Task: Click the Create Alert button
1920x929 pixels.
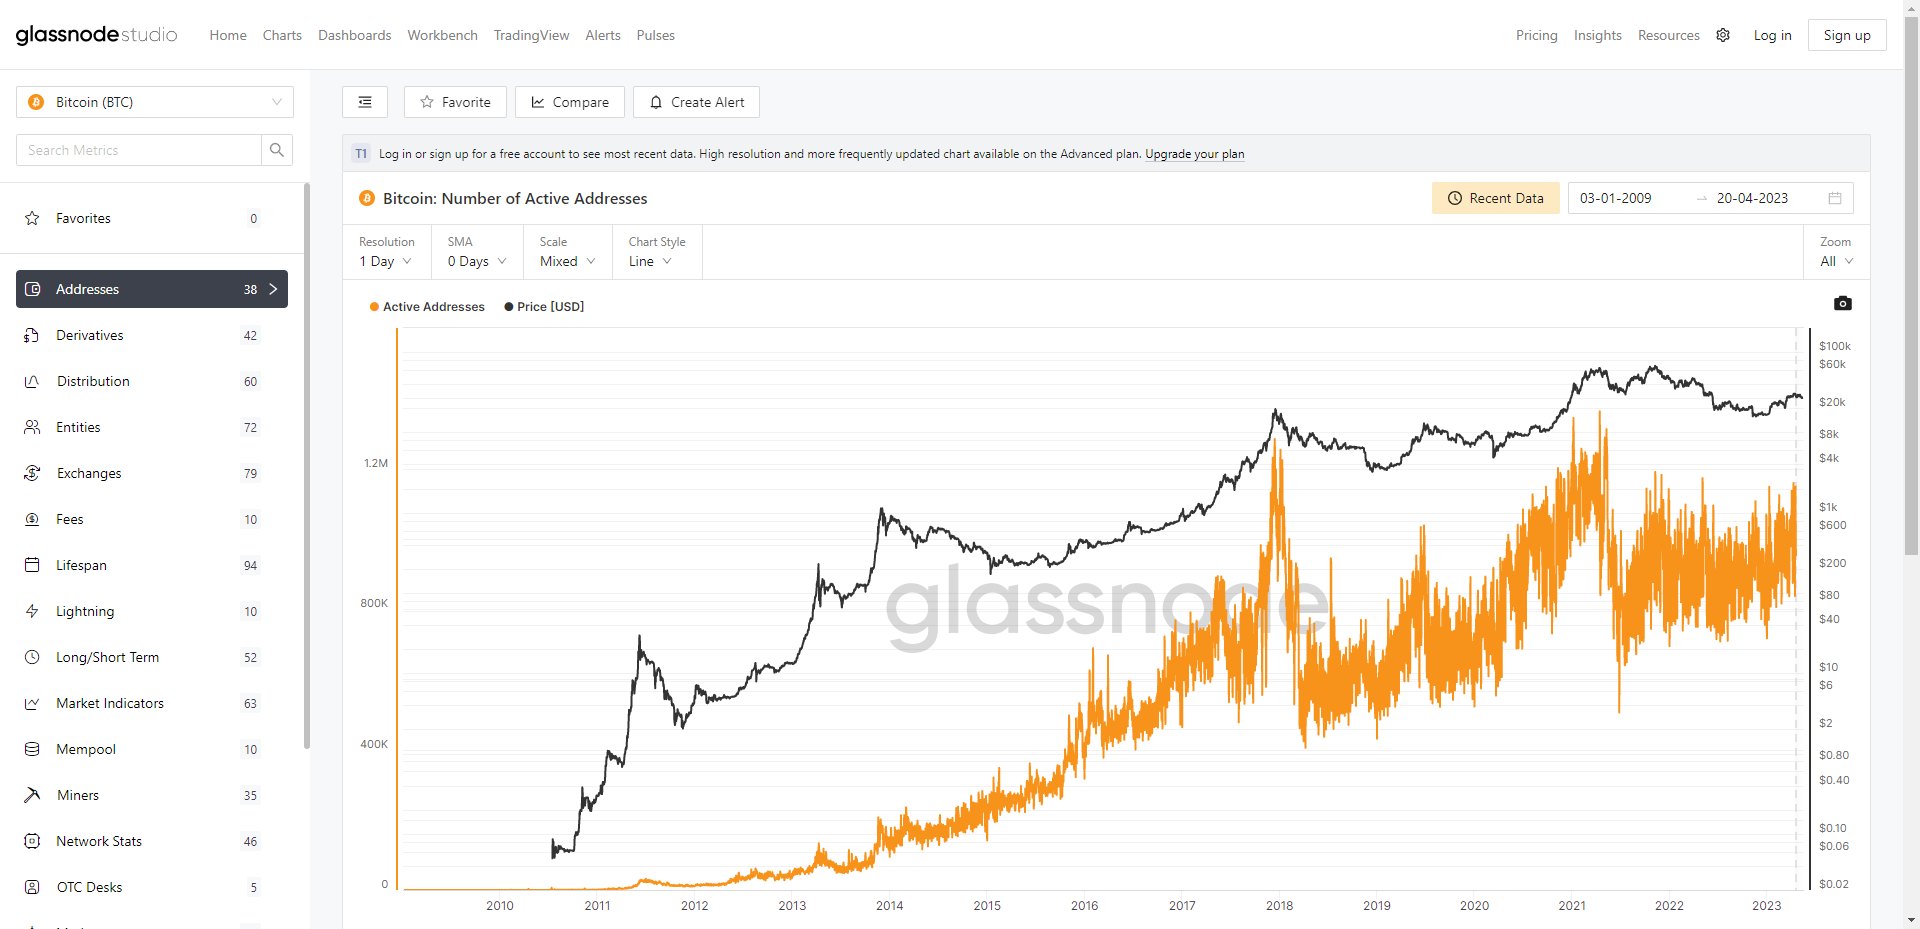Action: pos(696,101)
